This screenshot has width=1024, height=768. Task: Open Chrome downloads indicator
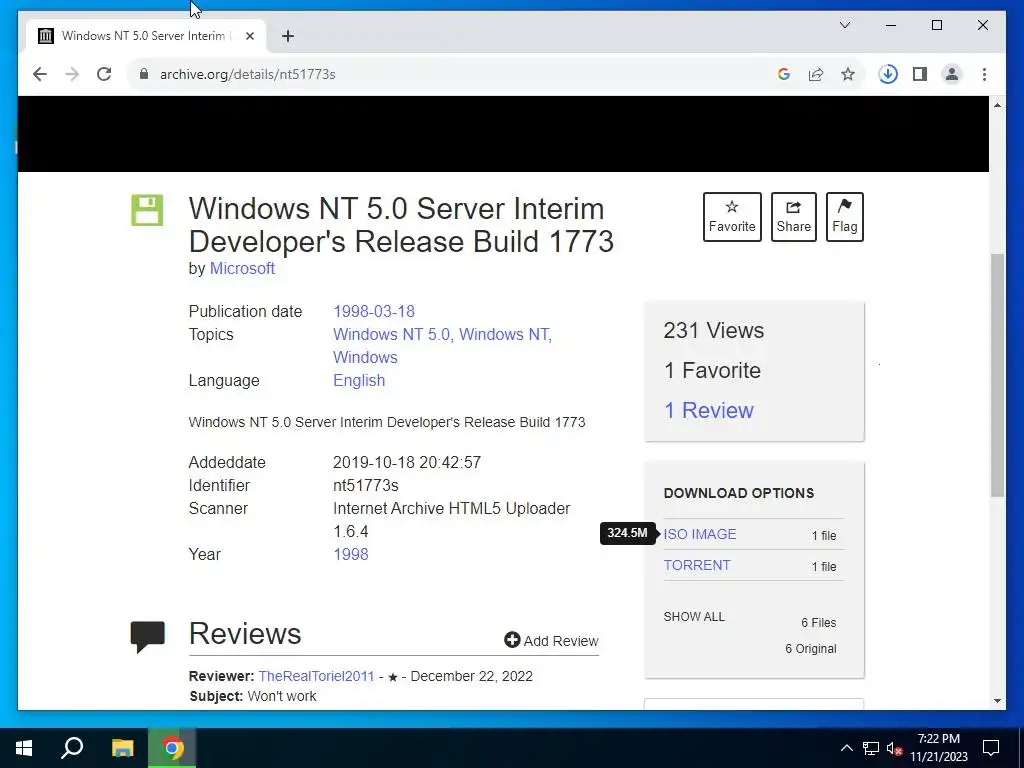click(x=888, y=74)
